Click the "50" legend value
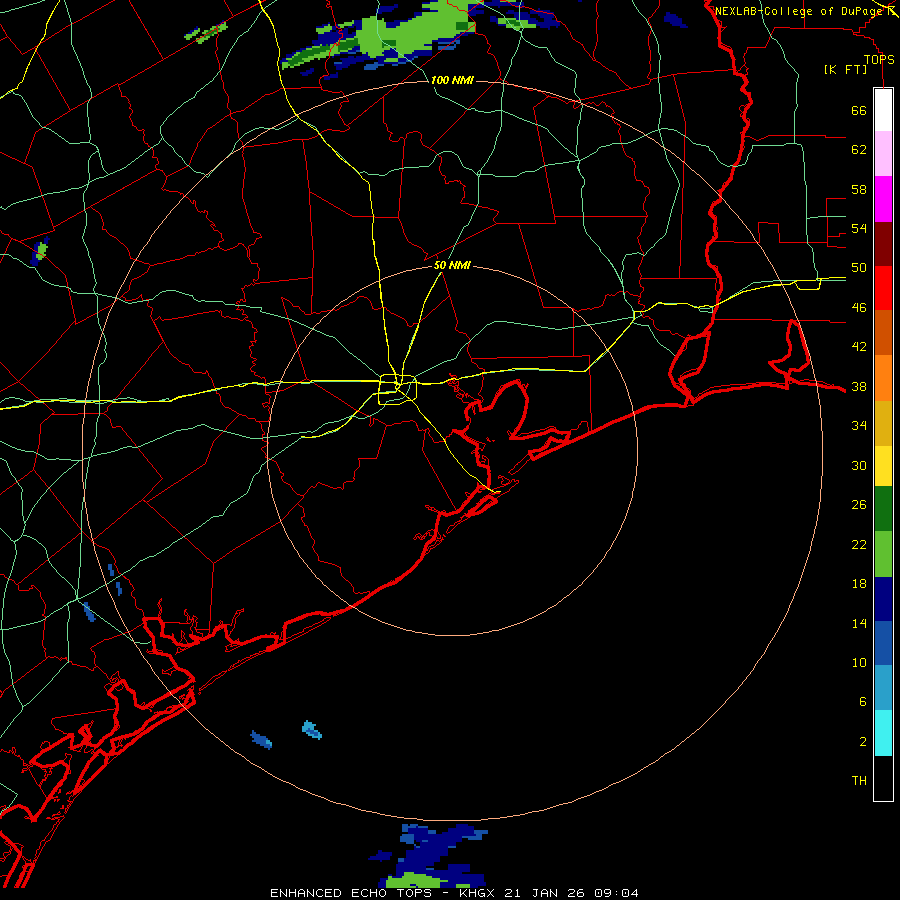 (x=859, y=268)
